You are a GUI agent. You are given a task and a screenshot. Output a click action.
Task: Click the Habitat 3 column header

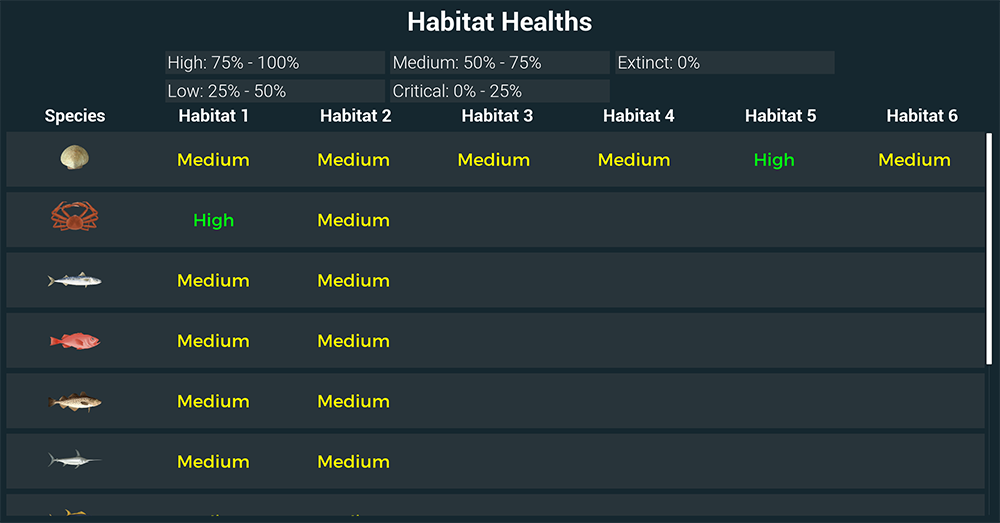pyautogui.click(x=497, y=116)
